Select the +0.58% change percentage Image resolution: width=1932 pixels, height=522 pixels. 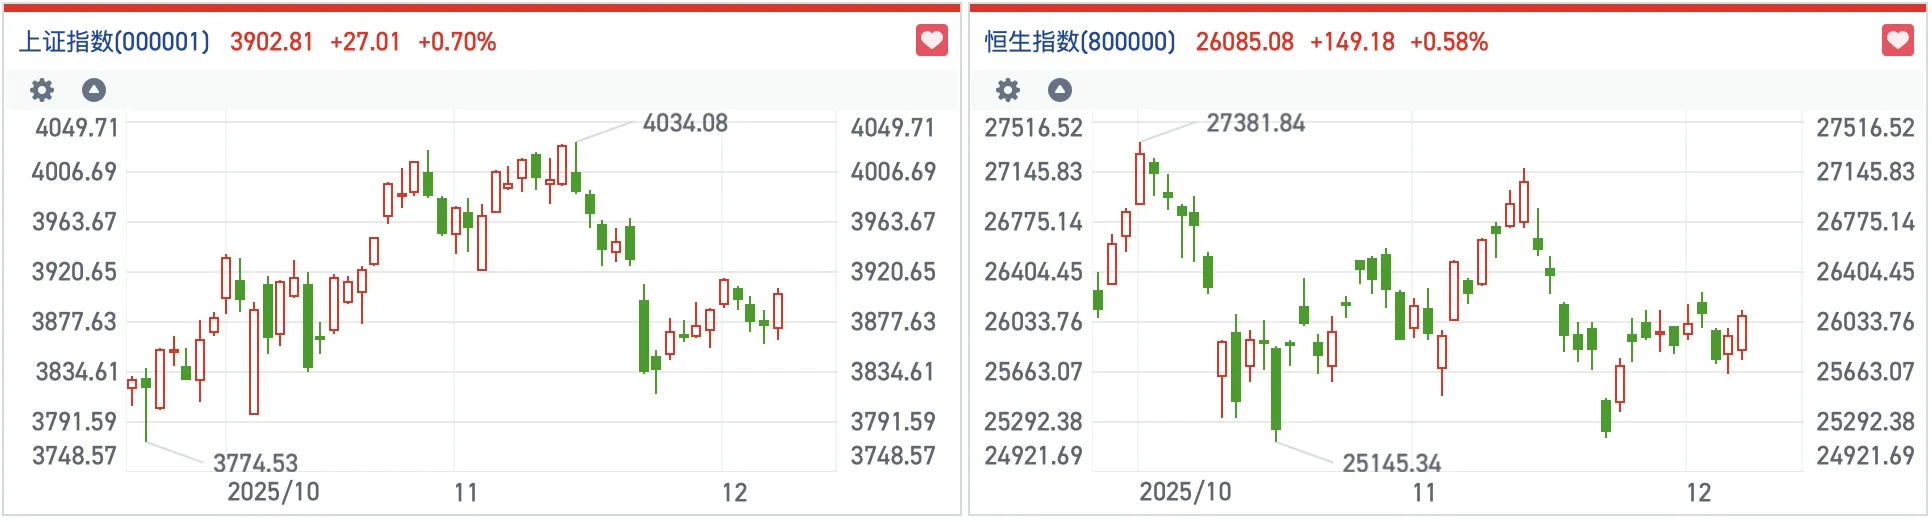tap(1449, 42)
